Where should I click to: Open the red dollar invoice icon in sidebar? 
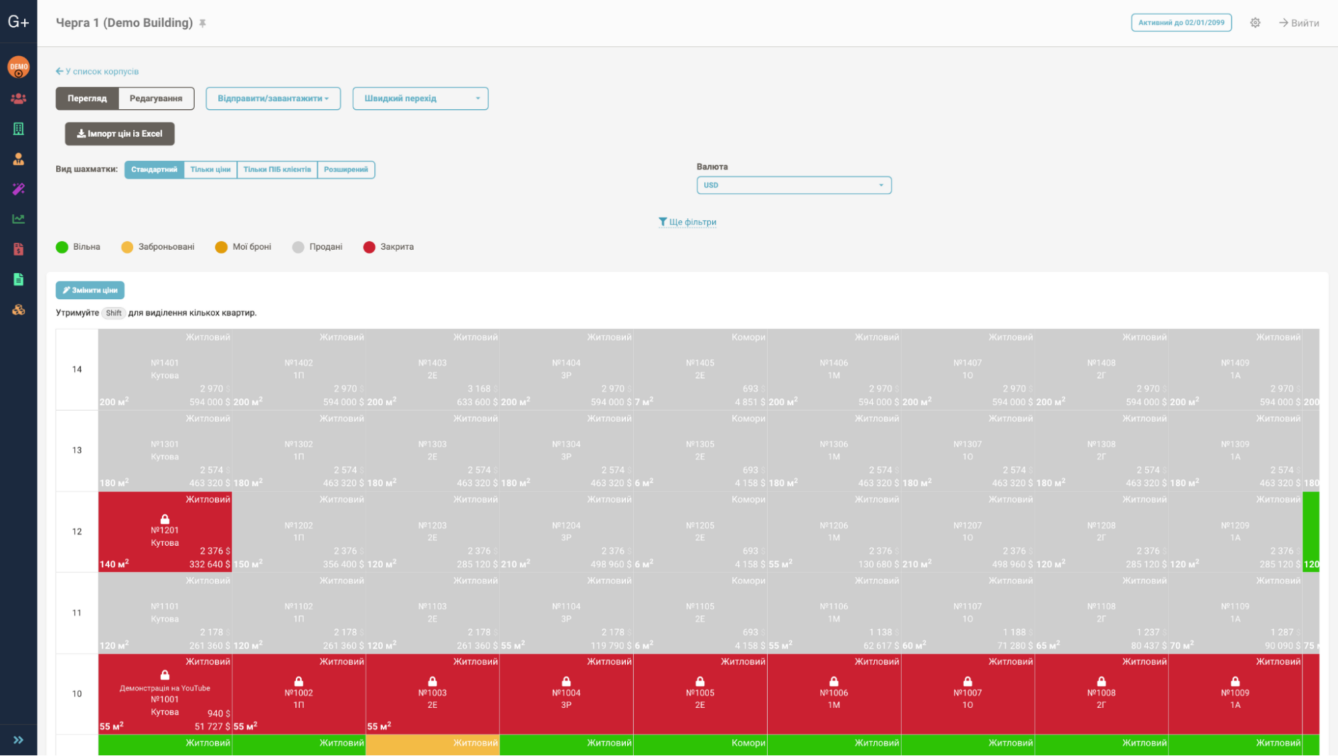tap(18, 249)
